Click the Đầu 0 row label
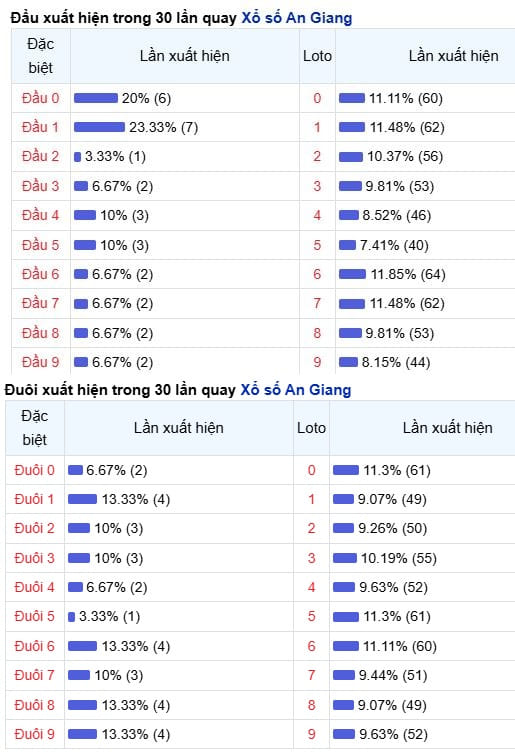515x754 pixels. coord(40,98)
